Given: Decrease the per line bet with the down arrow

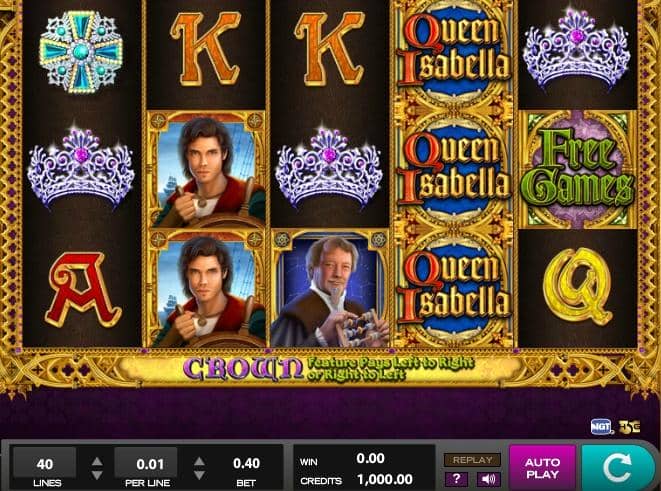Looking at the screenshot, I should tap(199, 475).
